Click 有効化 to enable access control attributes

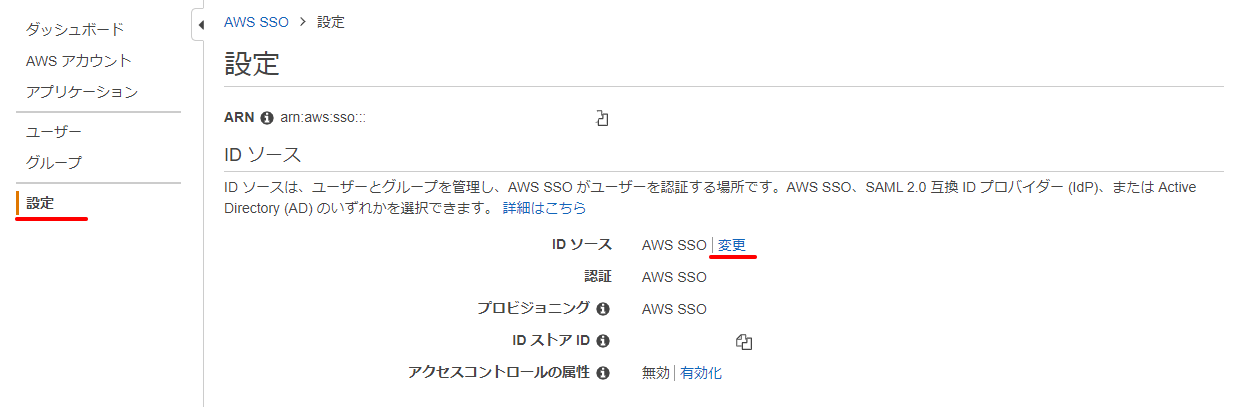(x=701, y=373)
